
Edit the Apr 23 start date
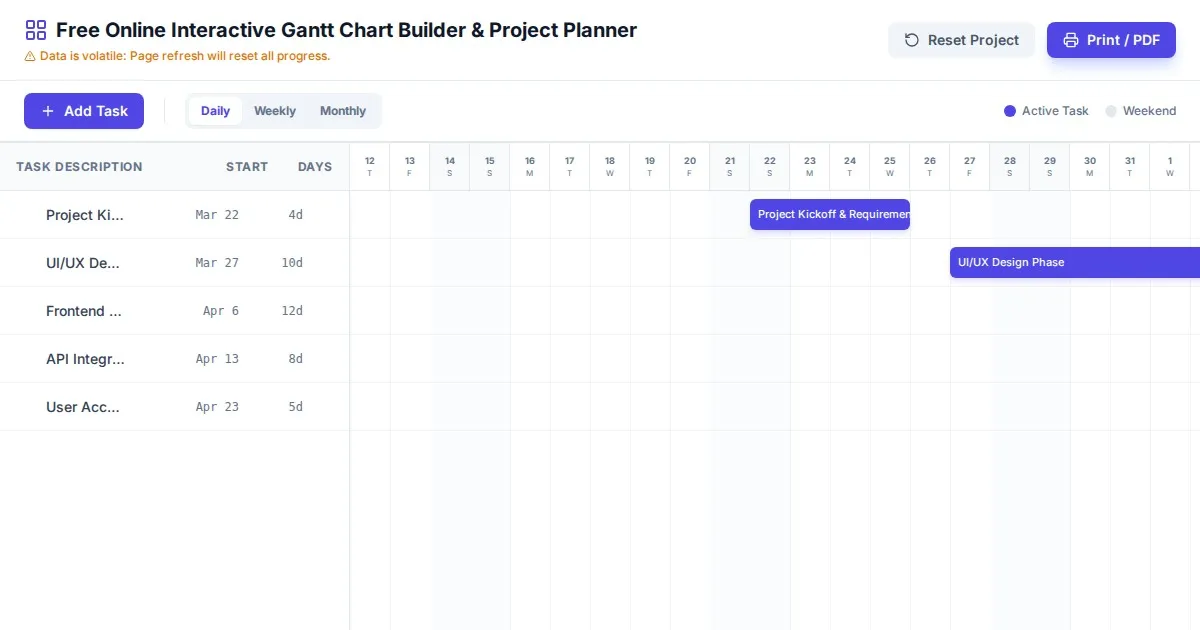(217, 407)
